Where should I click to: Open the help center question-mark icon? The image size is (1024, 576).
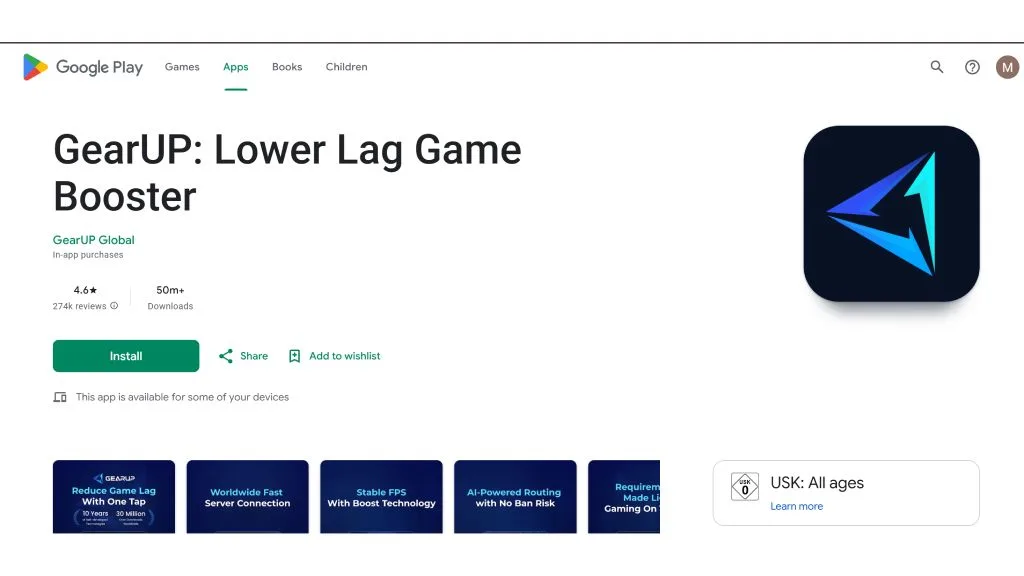972,67
